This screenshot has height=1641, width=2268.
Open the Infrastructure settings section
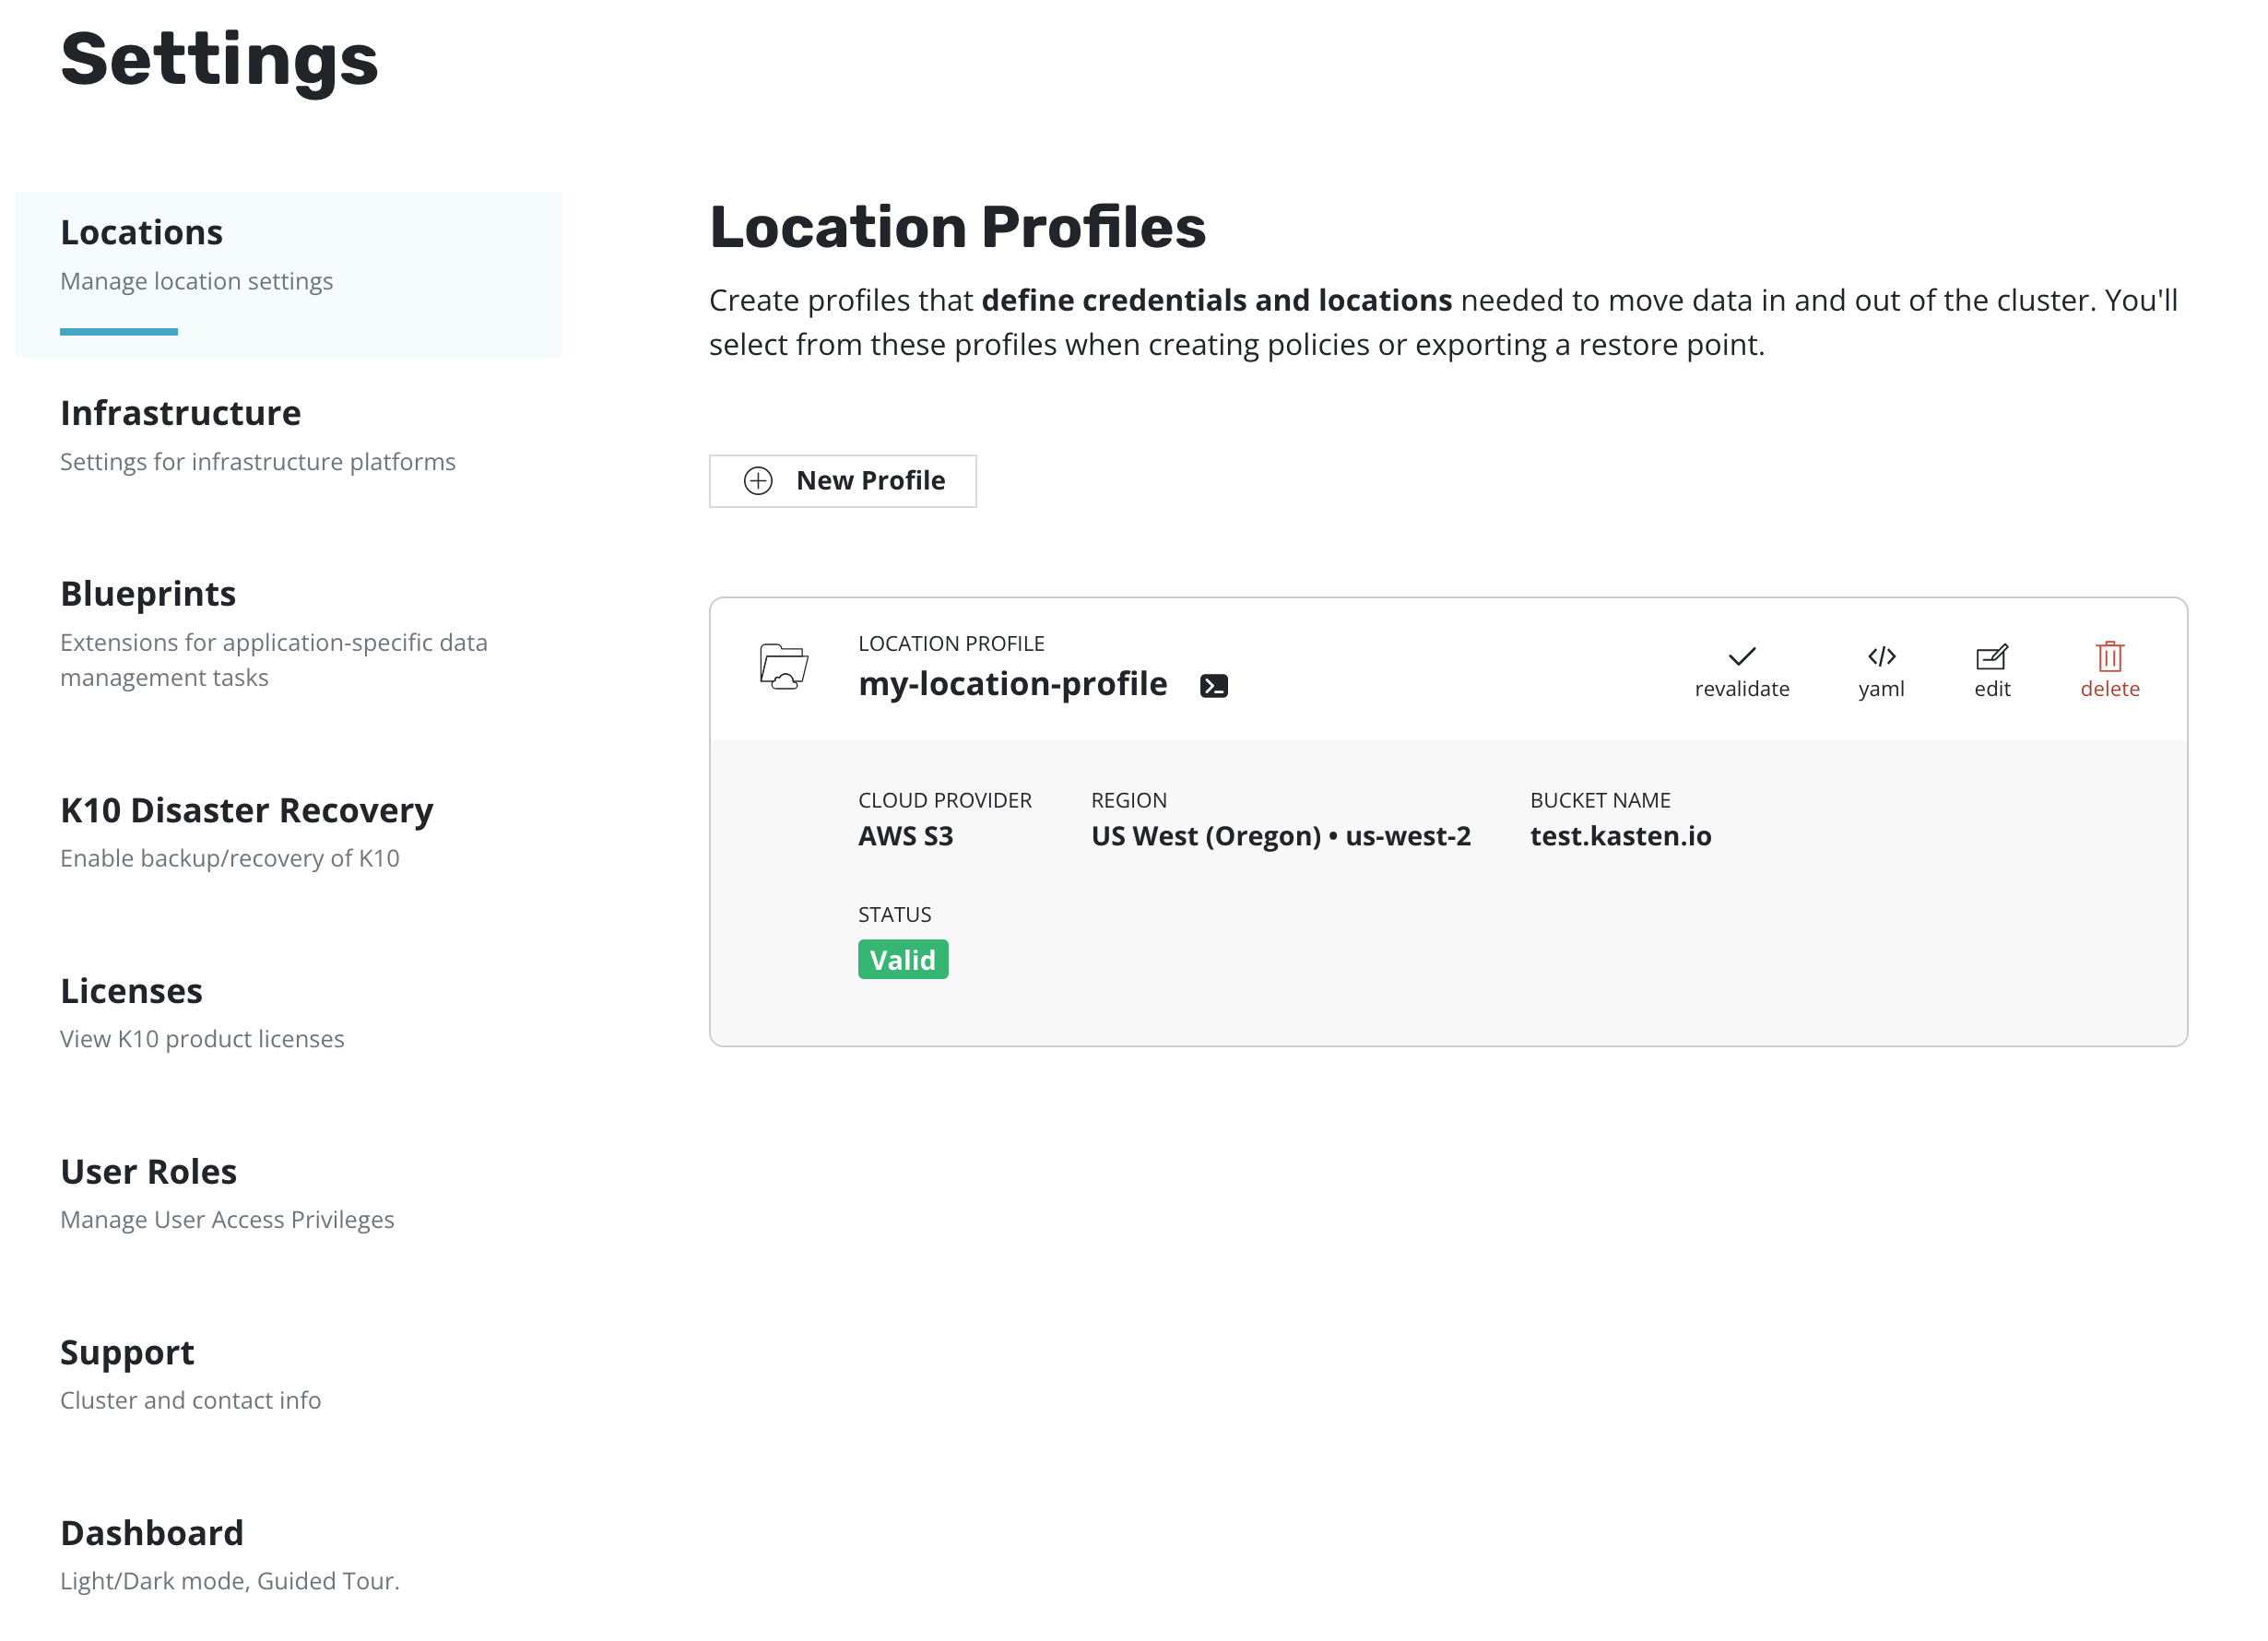(180, 413)
